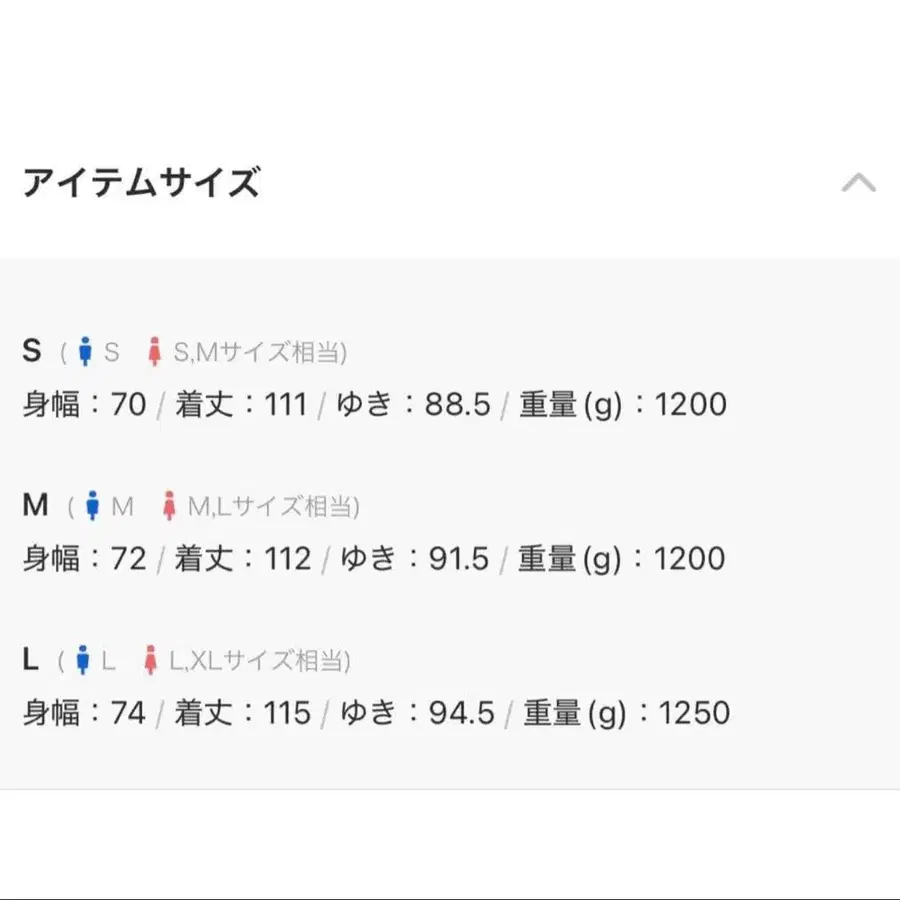
Task: Click the red women's icon in S row
Action: [x=154, y=351]
